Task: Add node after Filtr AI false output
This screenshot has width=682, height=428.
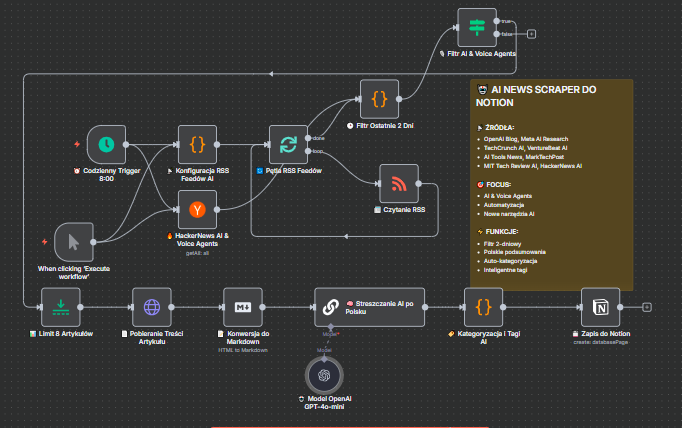Action: tap(531, 34)
